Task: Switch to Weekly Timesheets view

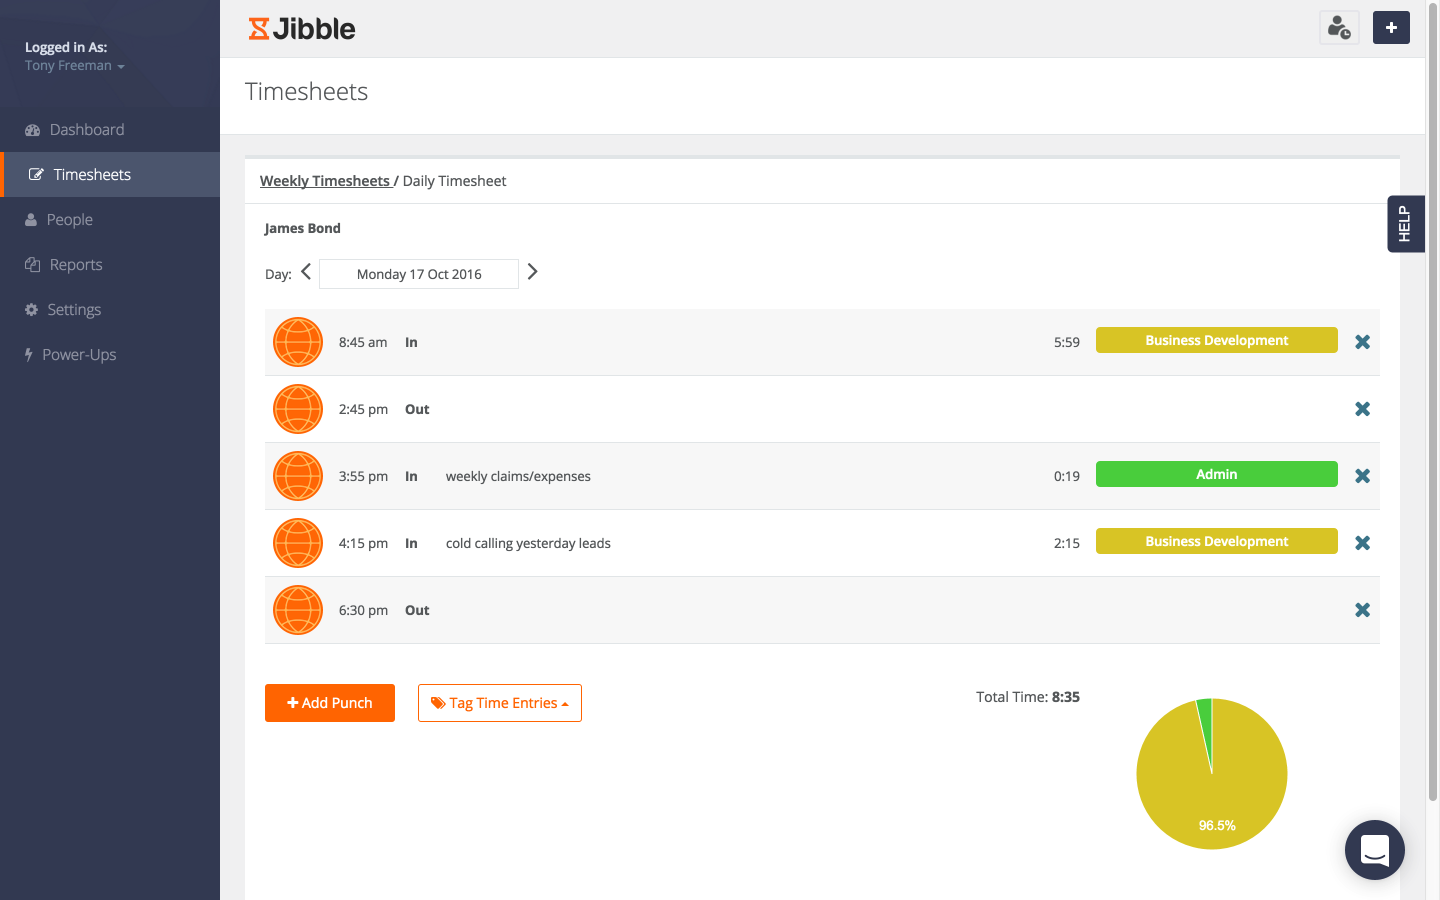Action: (x=325, y=180)
